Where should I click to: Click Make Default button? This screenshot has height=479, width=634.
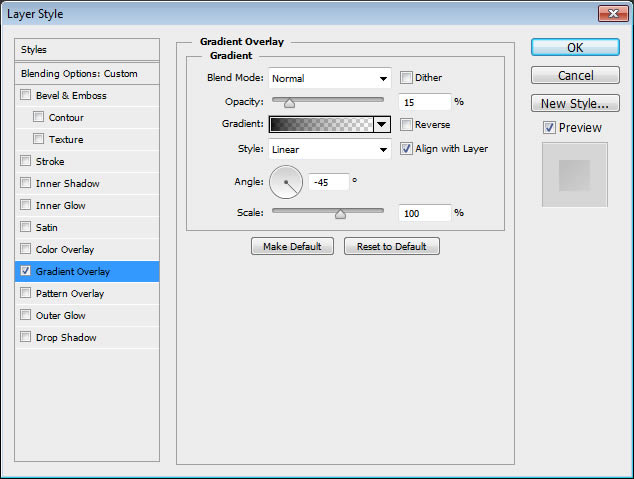tap(293, 246)
